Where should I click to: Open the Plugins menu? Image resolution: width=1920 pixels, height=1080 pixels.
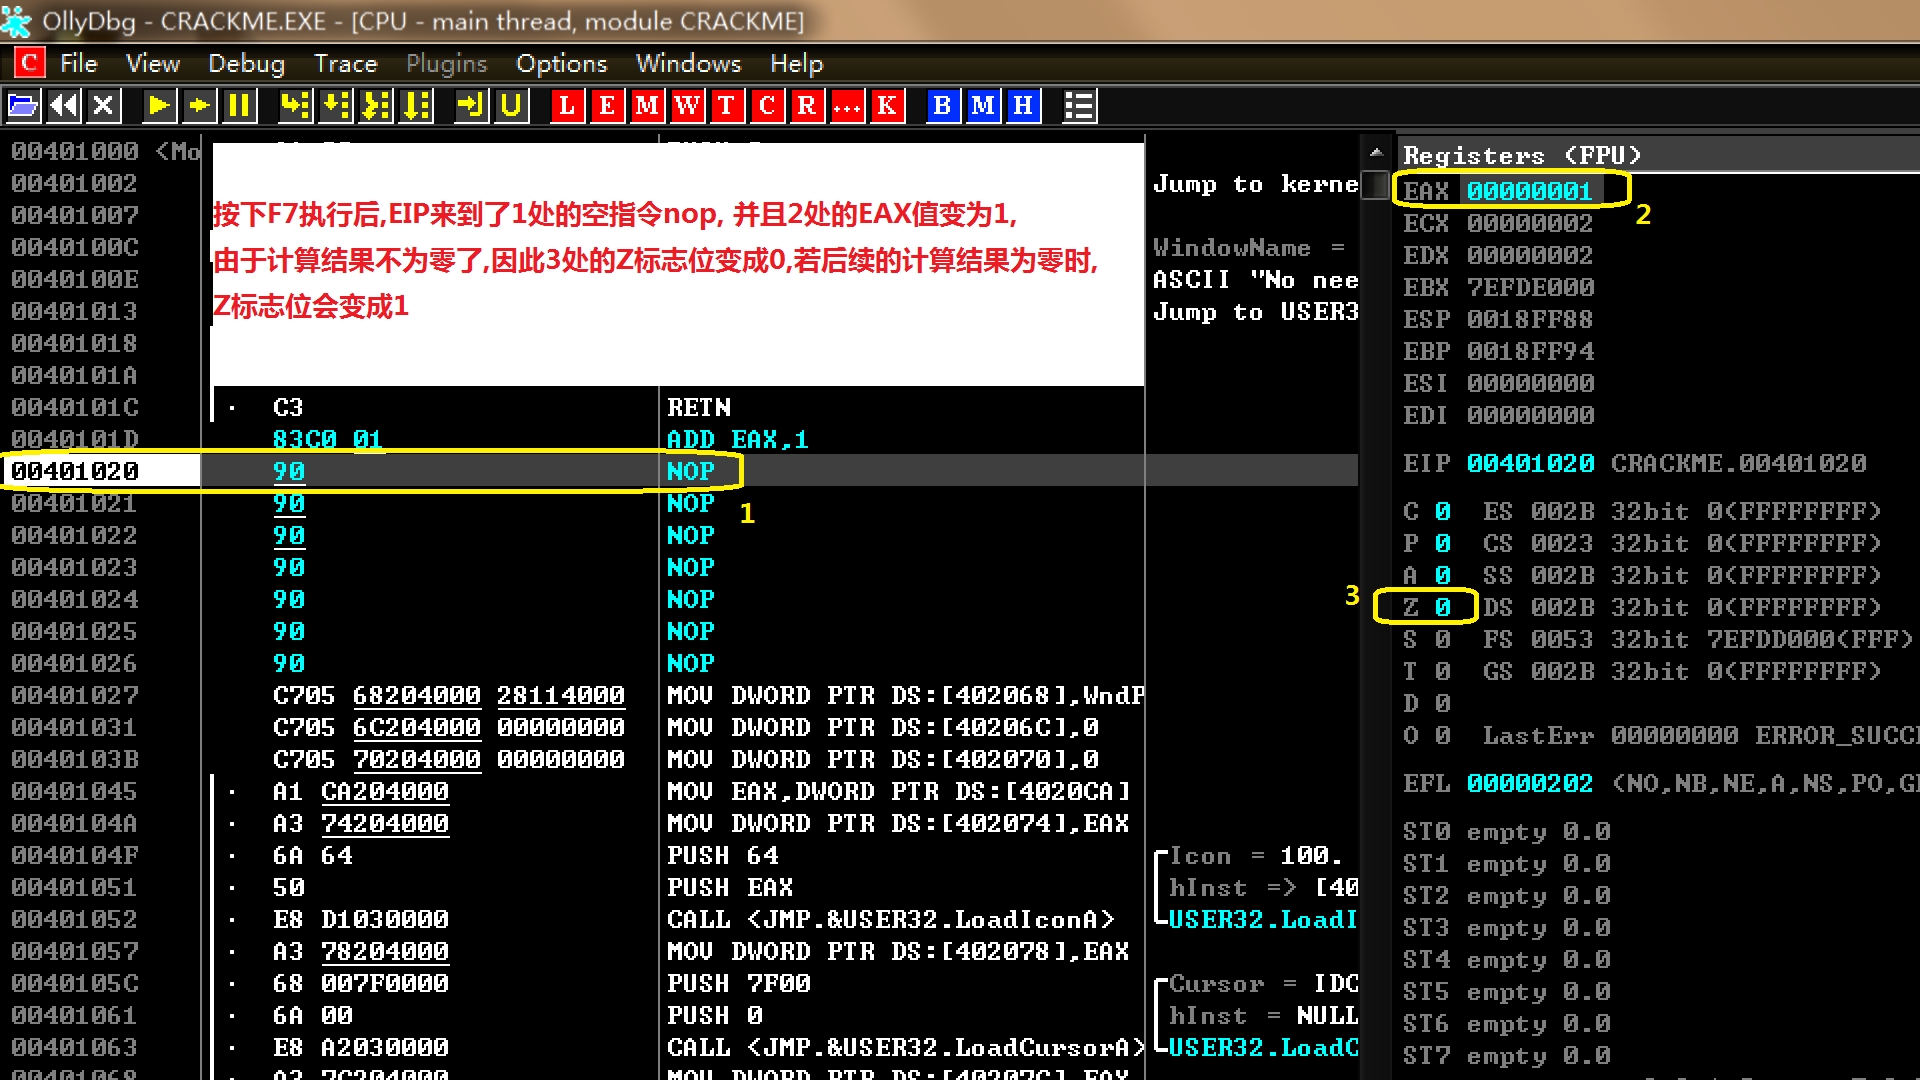pos(446,64)
